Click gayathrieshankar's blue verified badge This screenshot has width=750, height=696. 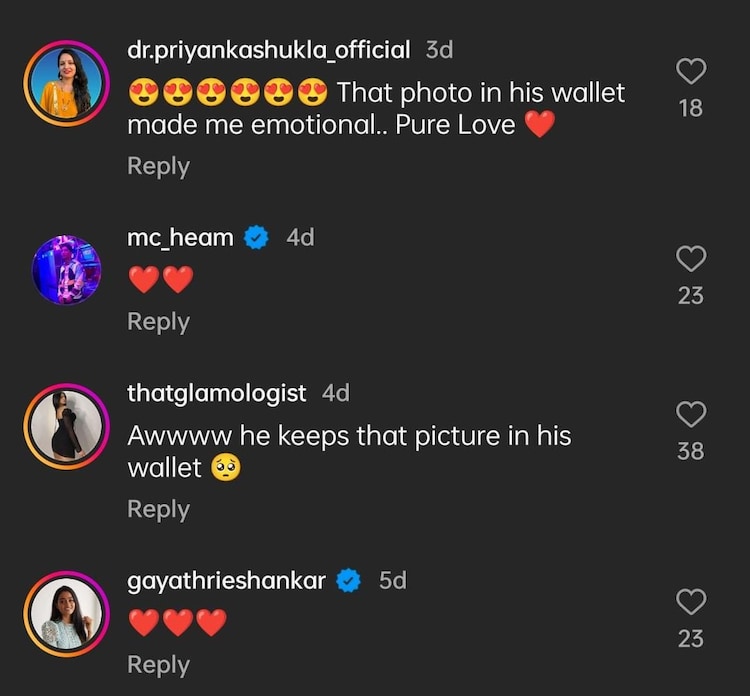point(348,580)
